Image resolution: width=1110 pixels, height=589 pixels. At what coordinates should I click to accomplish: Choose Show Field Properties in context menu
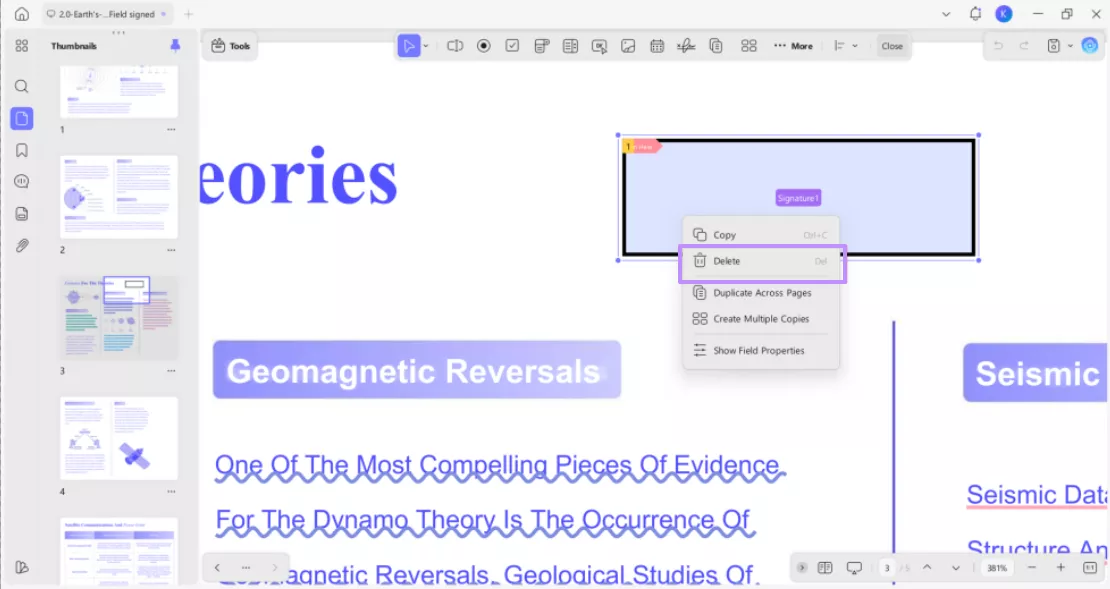click(x=761, y=350)
